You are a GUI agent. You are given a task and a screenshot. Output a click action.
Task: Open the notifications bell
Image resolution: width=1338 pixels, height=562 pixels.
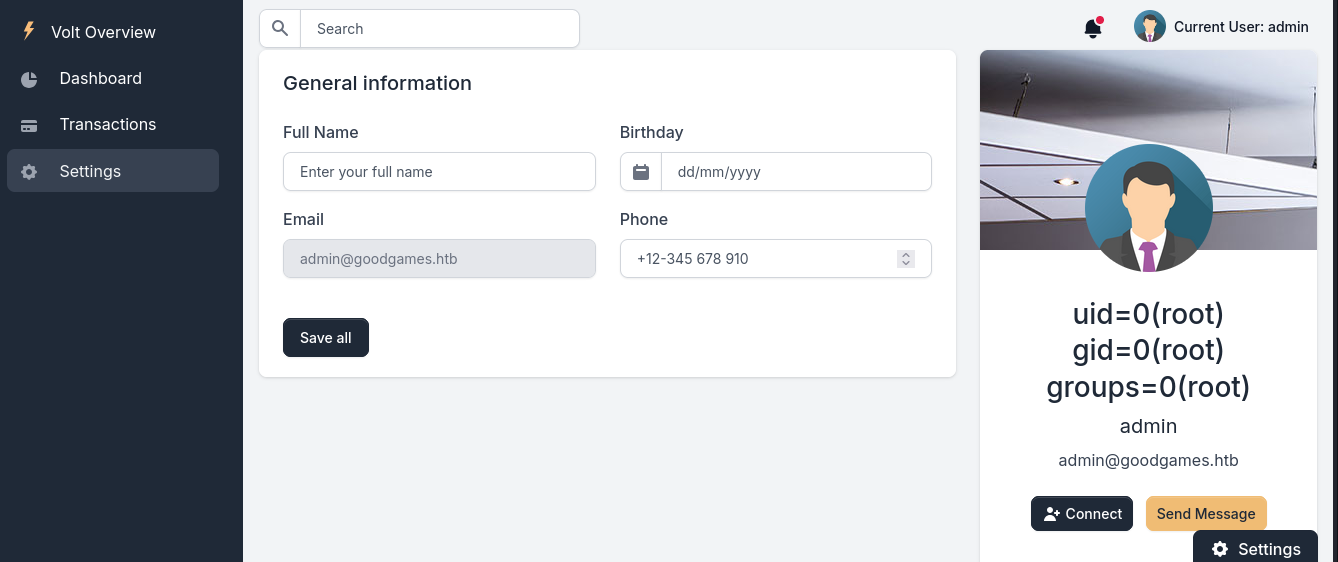[1093, 28]
